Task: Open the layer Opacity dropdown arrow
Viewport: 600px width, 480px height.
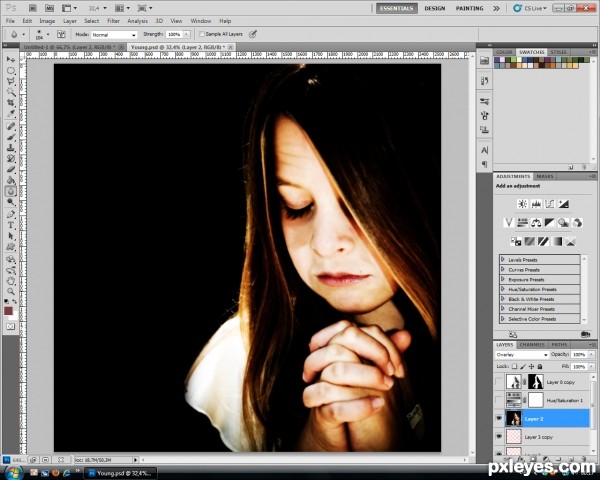Action: [x=592, y=355]
